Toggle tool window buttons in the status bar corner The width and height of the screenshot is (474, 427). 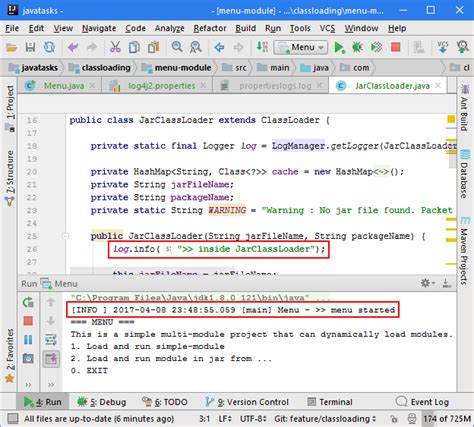point(13,418)
